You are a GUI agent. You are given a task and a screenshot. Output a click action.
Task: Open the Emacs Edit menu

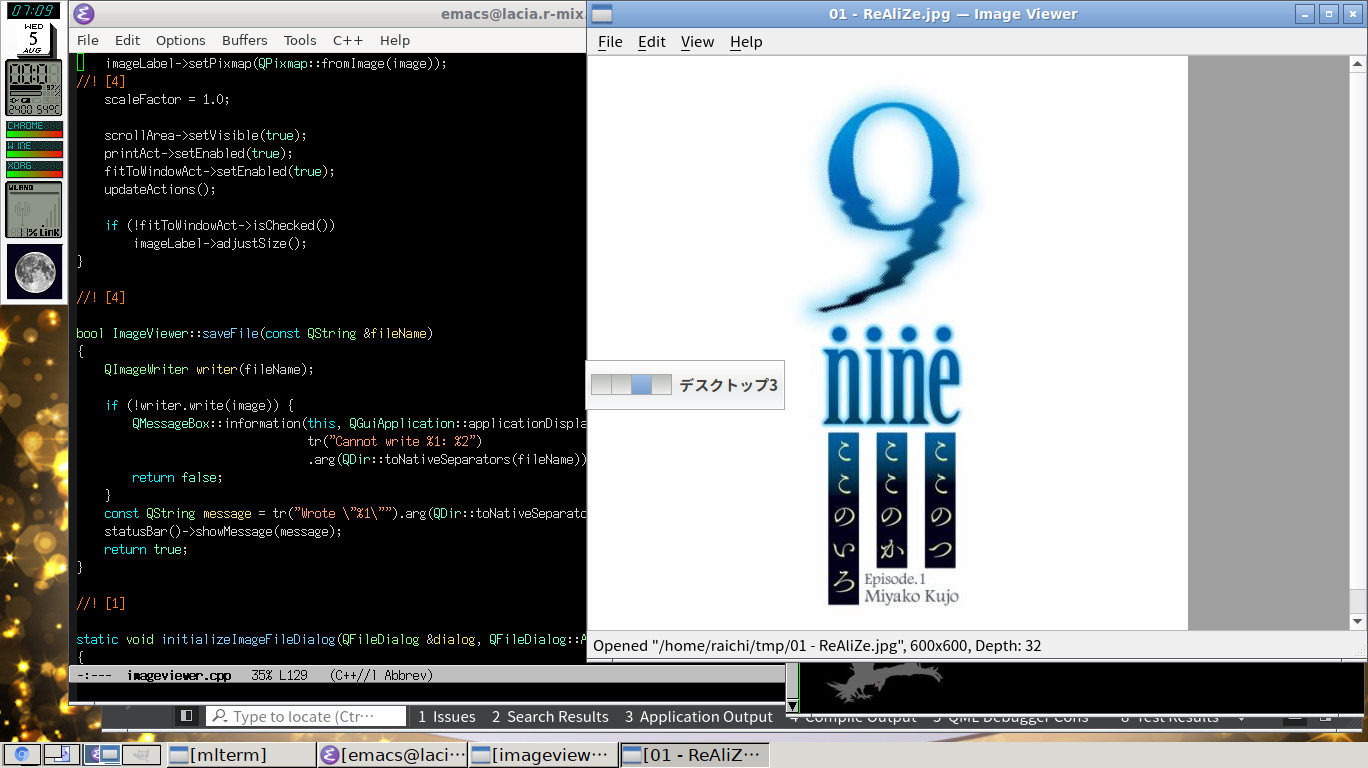(x=127, y=40)
